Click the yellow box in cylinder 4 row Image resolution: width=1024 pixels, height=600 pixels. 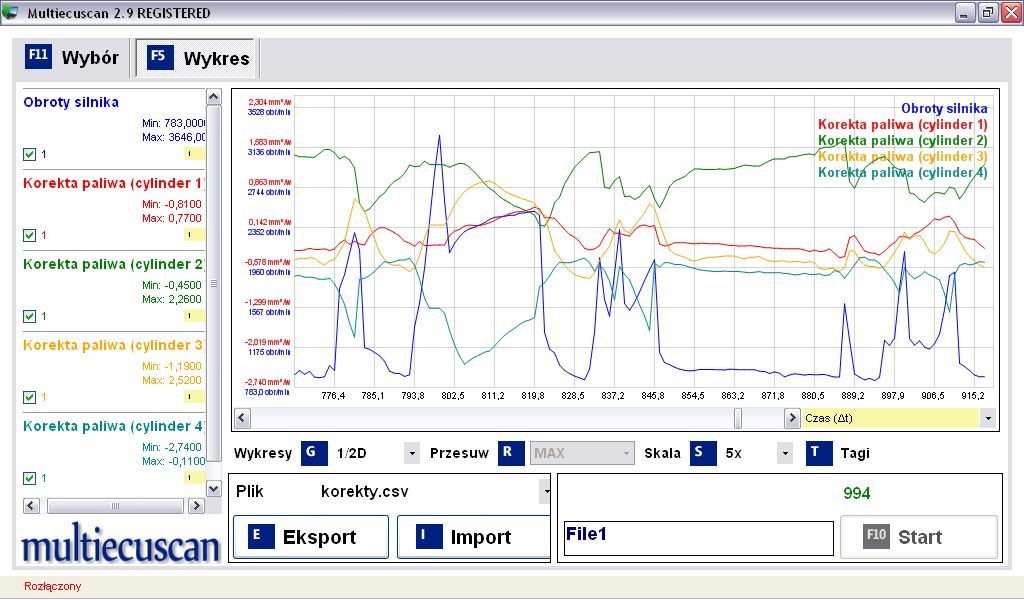tap(194, 478)
